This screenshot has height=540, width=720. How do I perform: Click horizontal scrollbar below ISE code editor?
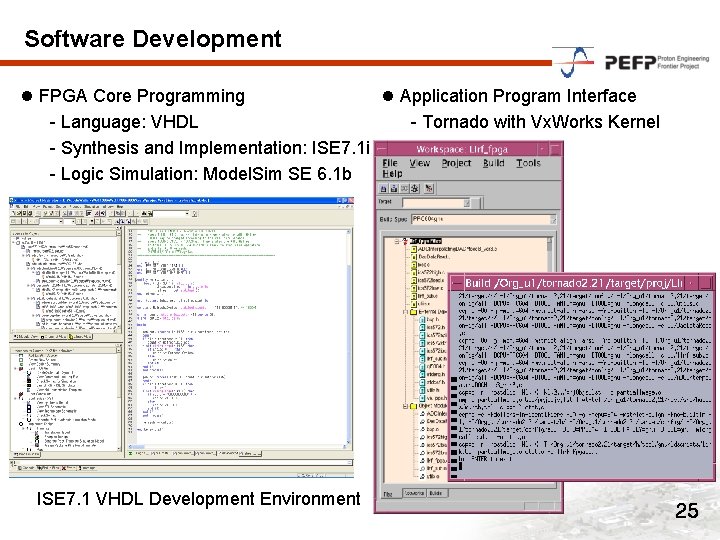pos(236,446)
